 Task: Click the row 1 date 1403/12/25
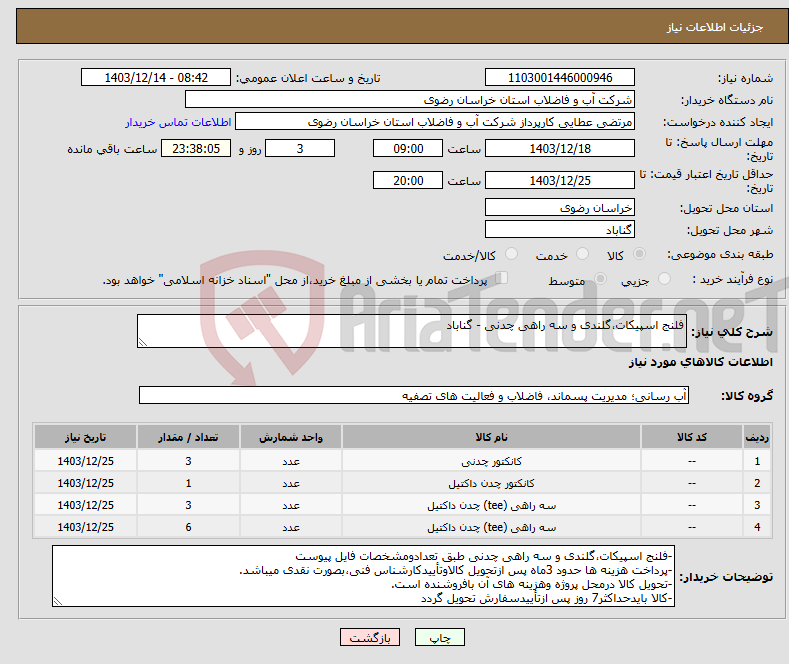(x=86, y=461)
